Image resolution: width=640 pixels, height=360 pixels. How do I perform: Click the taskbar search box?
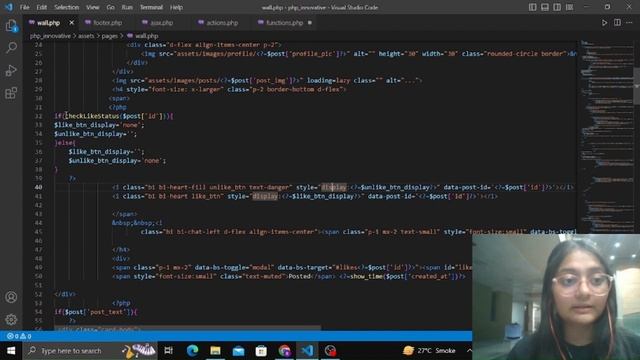coord(90,351)
